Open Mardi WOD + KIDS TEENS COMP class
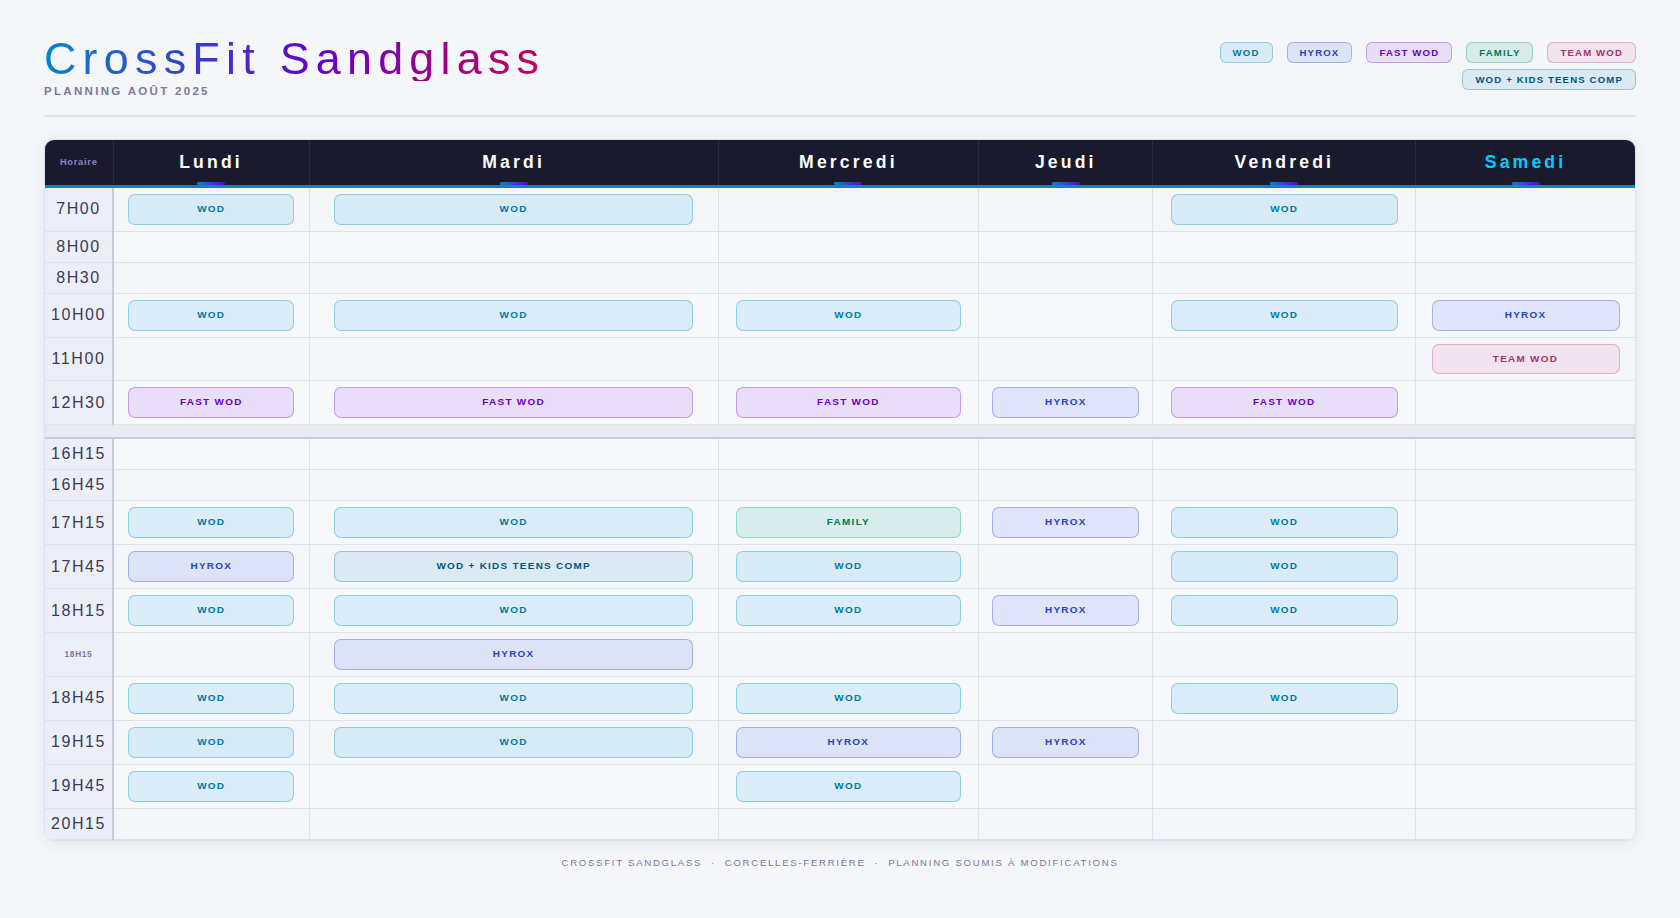This screenshot has width=1680, height=918. (513, 567)
